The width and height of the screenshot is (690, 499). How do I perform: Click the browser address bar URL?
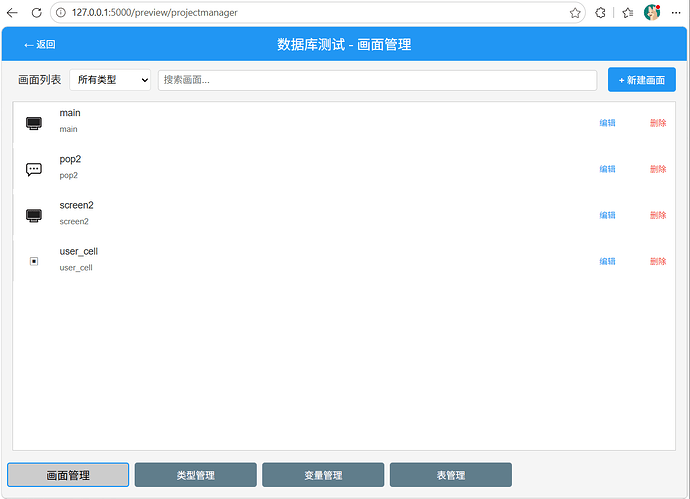[x=154, y=13]
